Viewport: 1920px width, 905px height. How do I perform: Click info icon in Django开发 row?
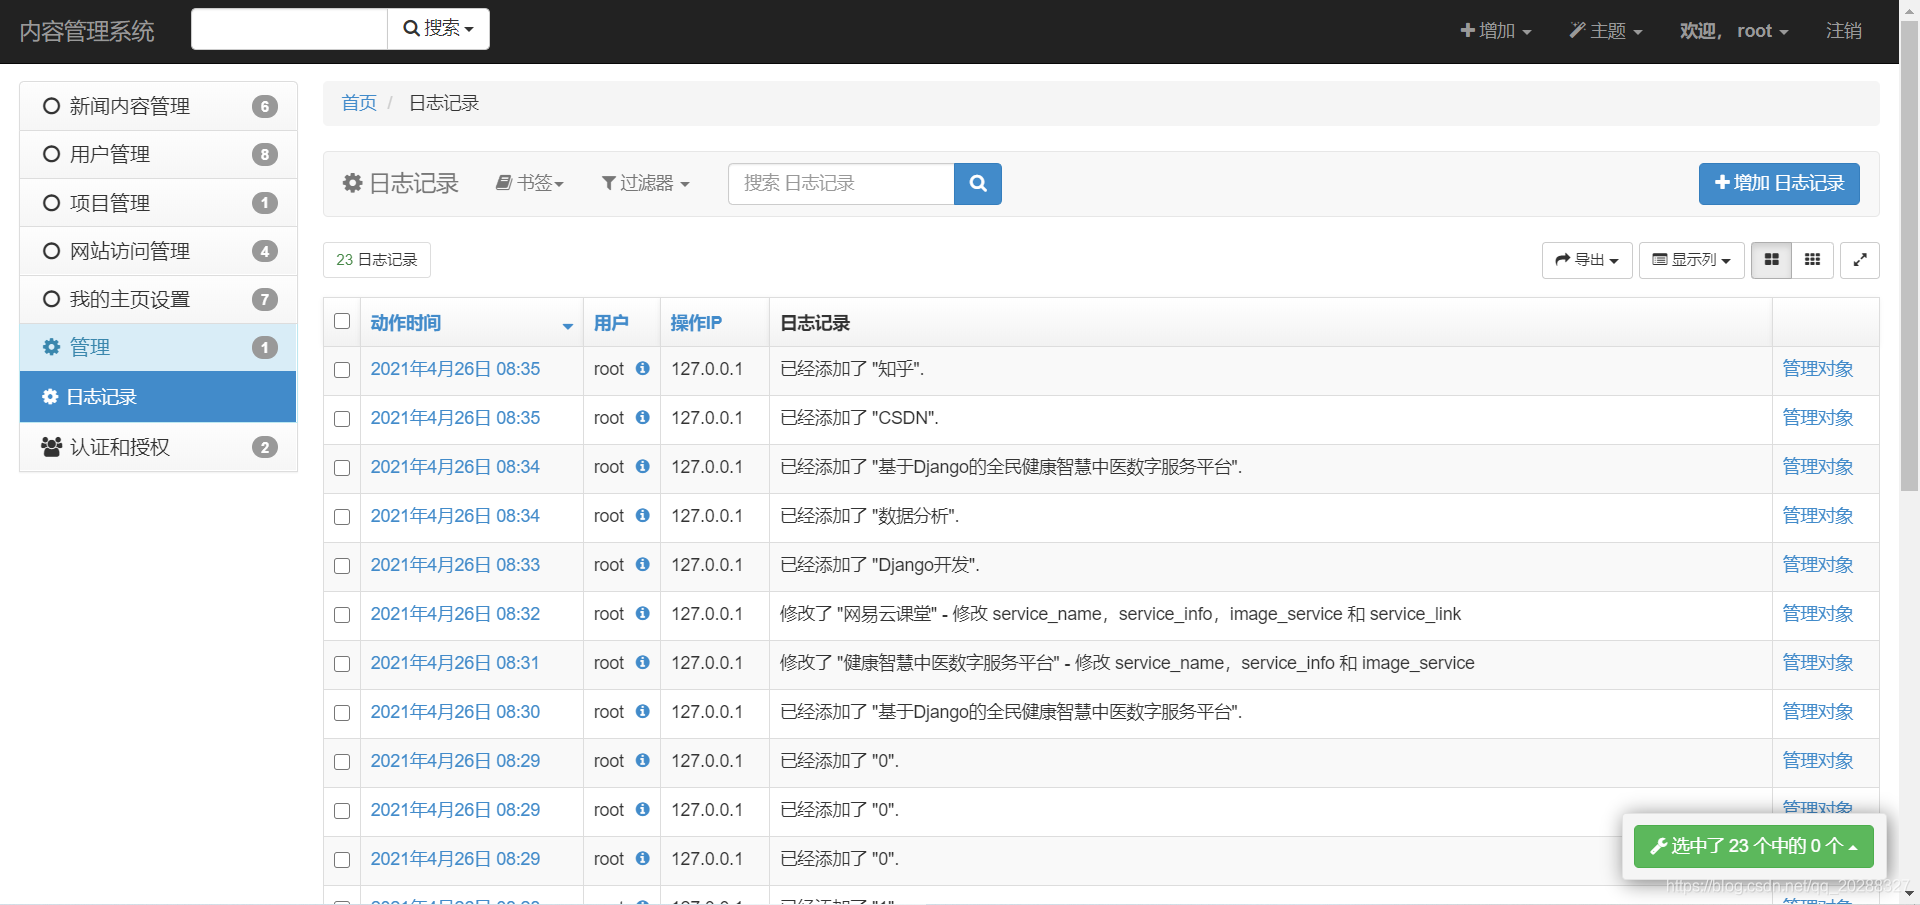tap(643, 564)
